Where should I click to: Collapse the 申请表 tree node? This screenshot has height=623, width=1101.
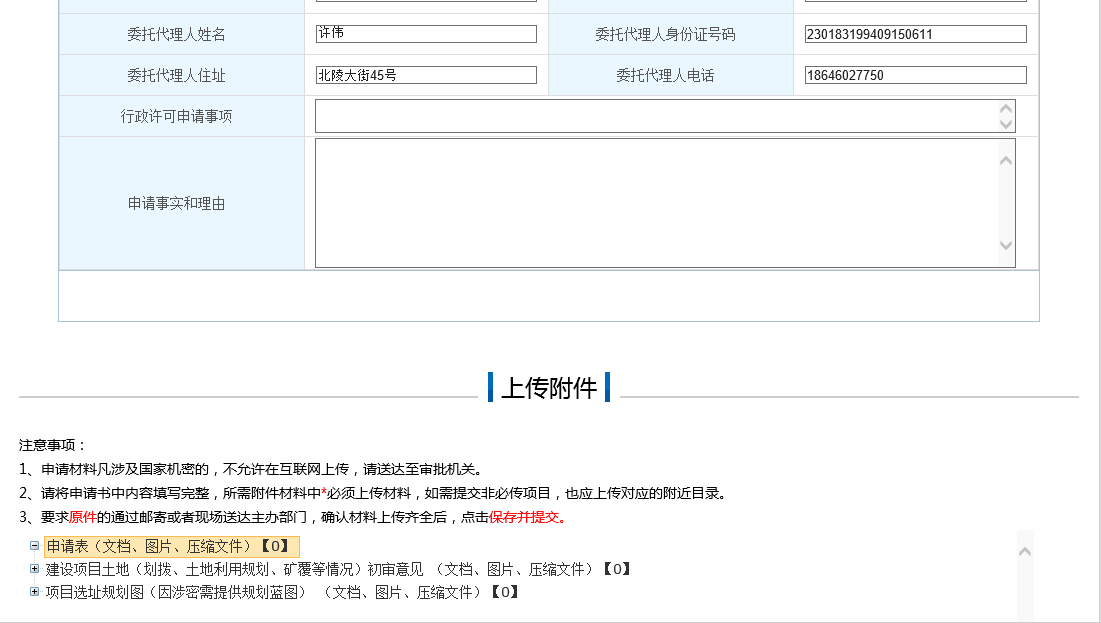click(x=34, y=546)
